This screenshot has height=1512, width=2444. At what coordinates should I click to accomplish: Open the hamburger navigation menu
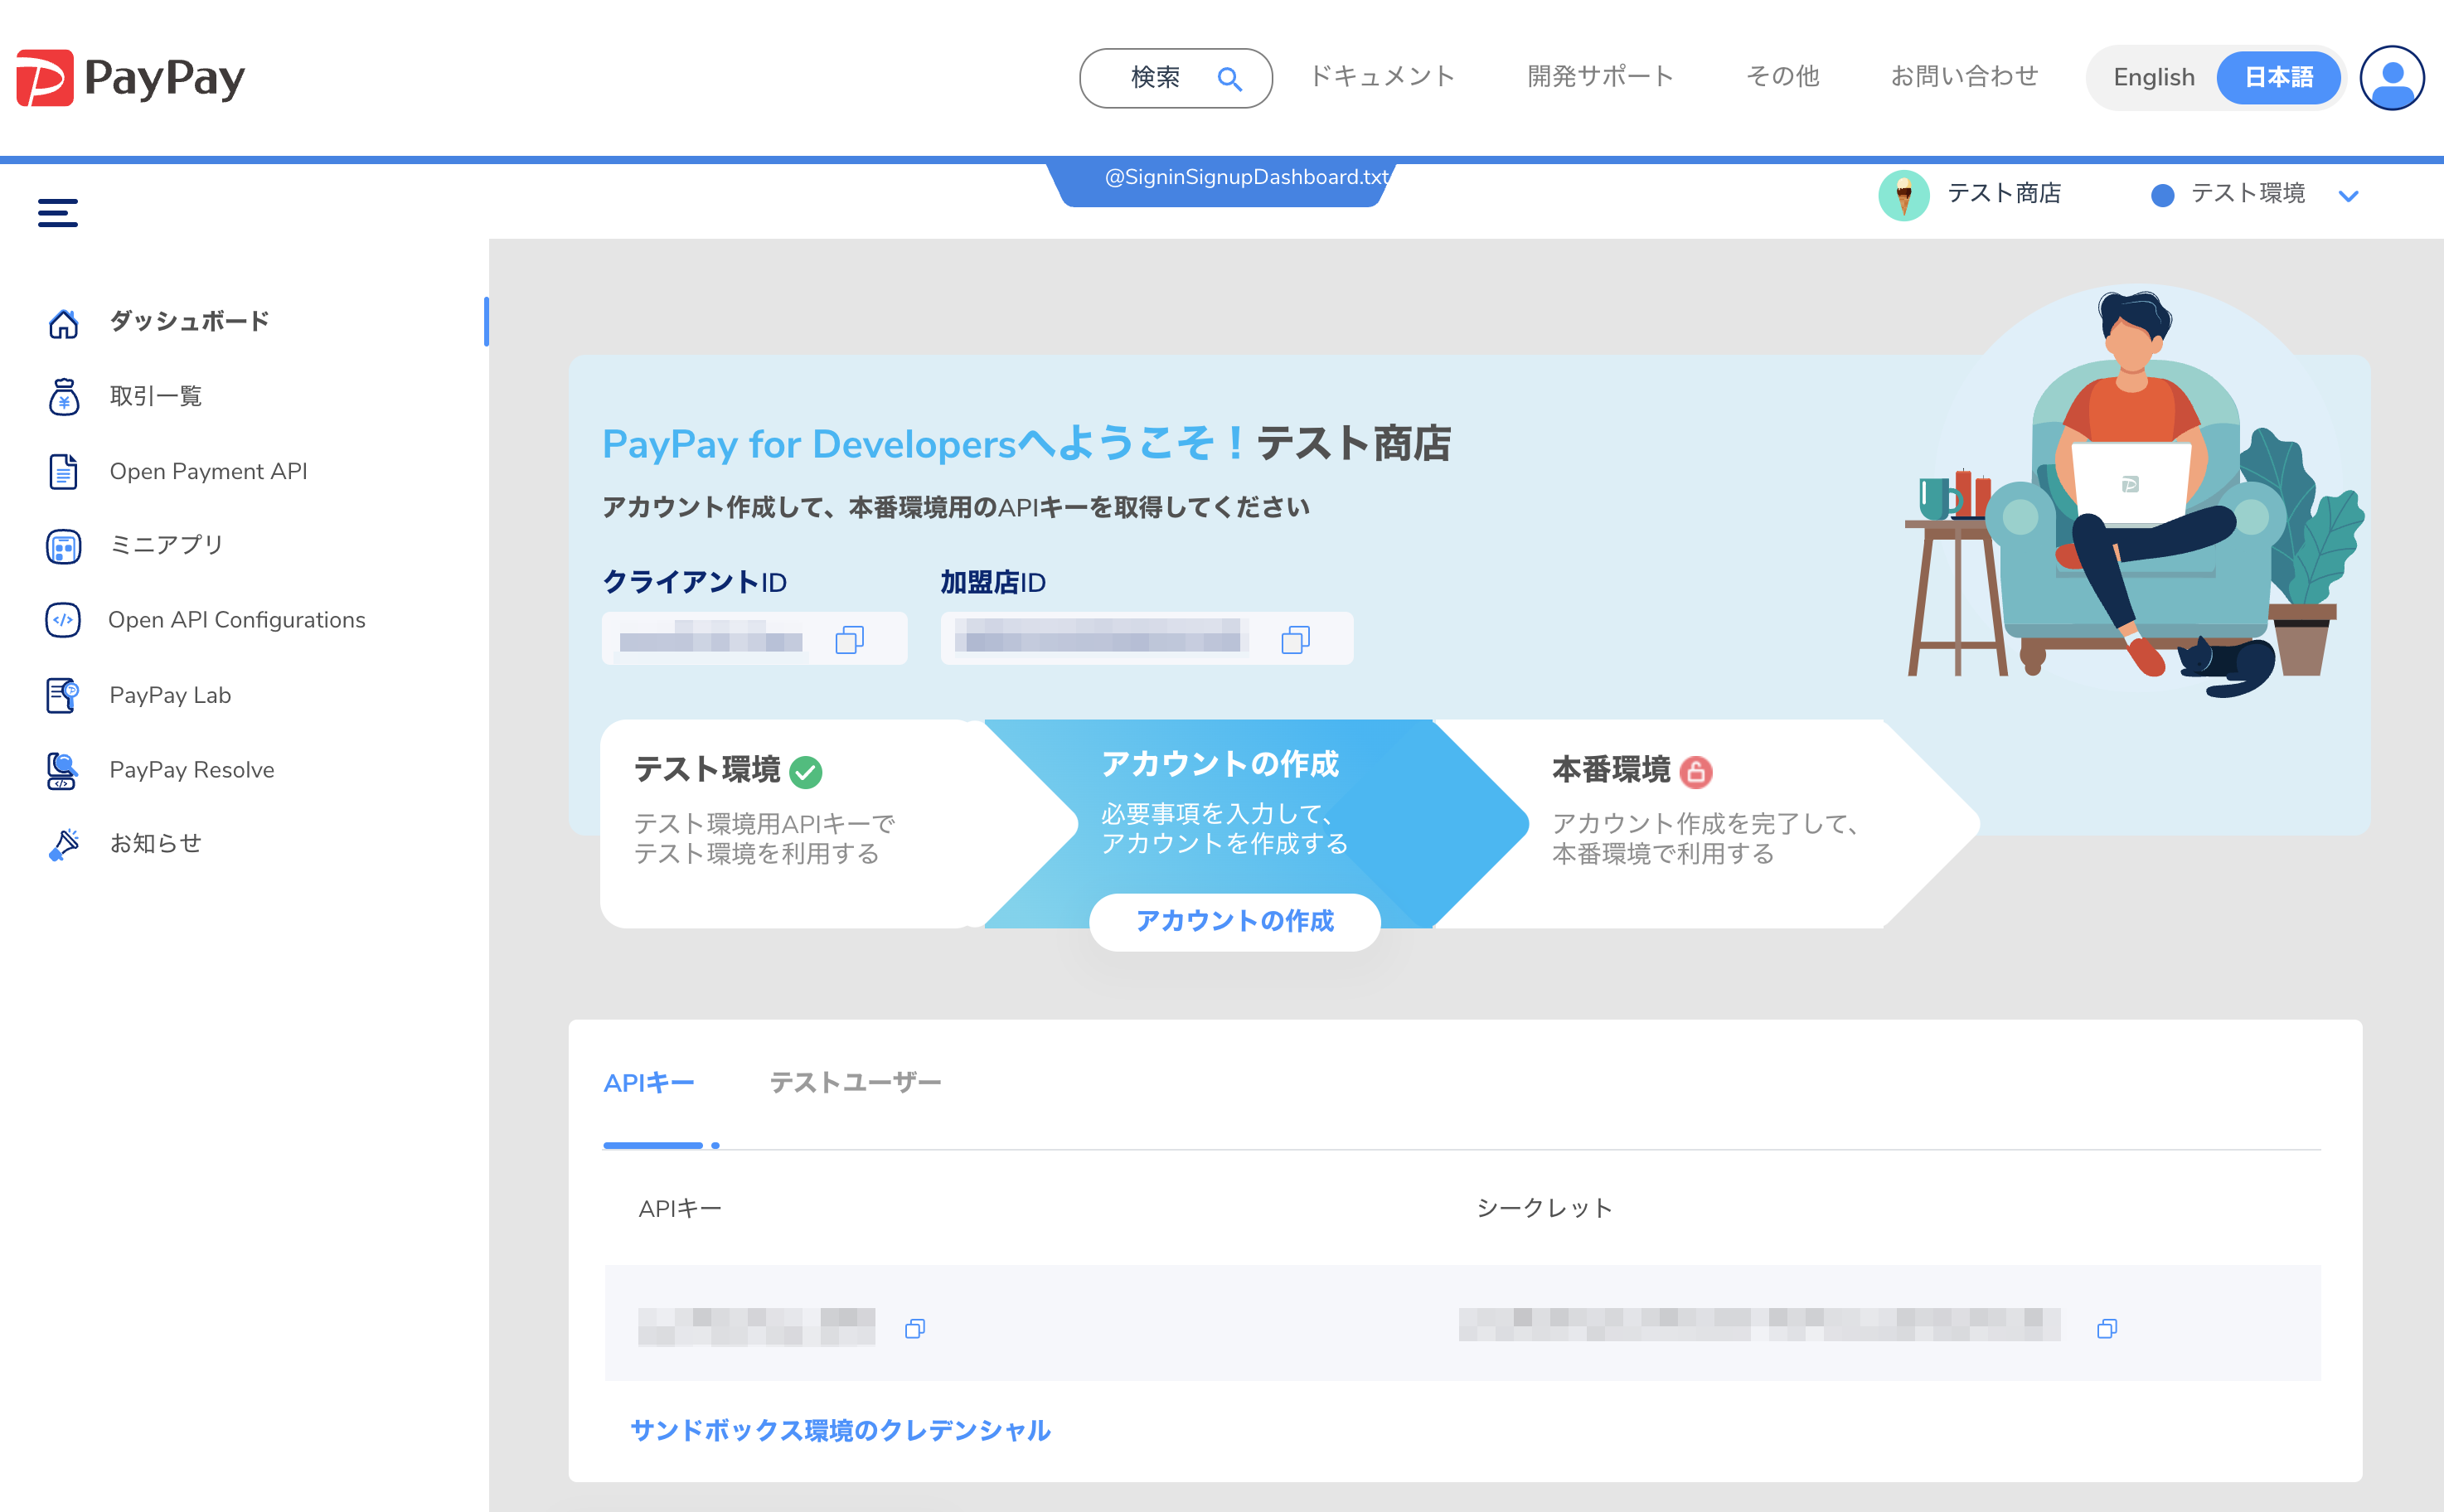(x=57, y=212)
